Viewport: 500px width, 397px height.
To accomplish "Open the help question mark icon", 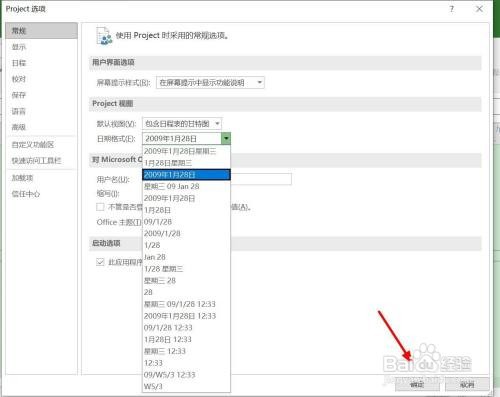I will pyautogui.click(x=452, y=9).
